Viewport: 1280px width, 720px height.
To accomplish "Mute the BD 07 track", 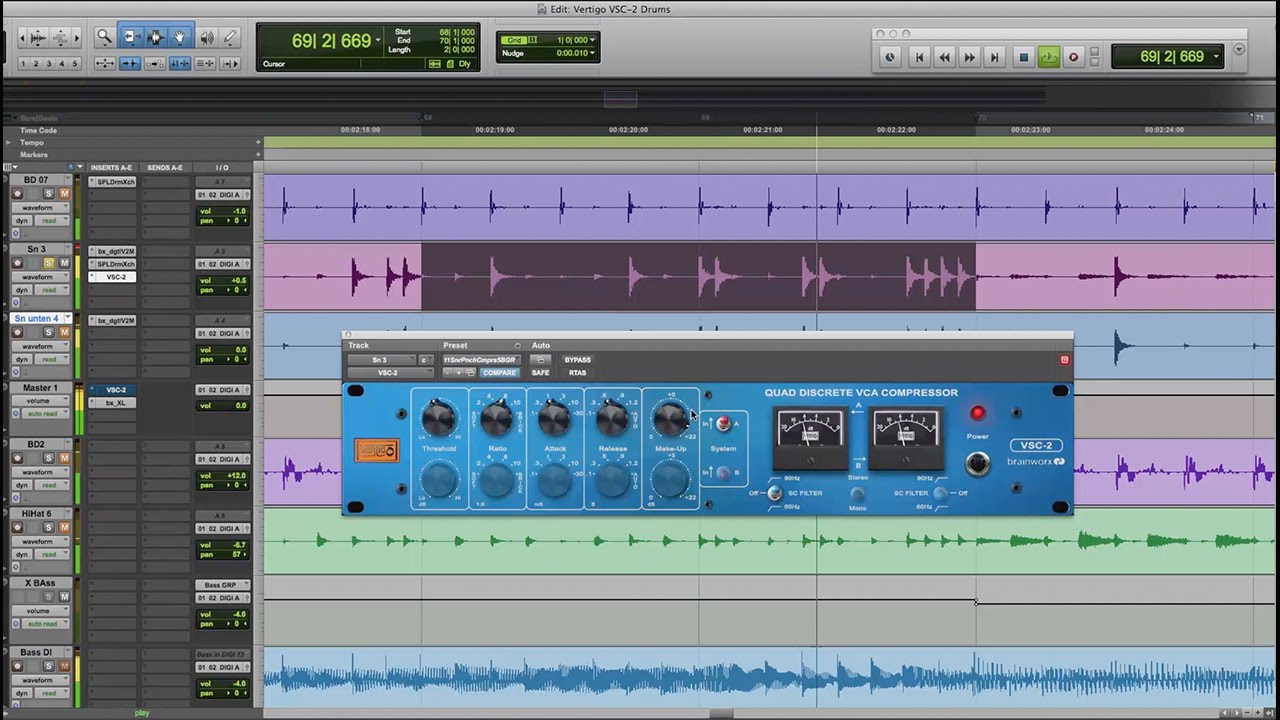I will [64, 193].
